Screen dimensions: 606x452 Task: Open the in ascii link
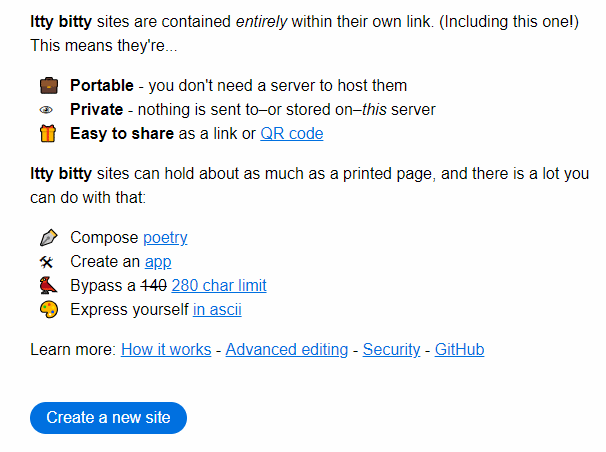[217, 309]
